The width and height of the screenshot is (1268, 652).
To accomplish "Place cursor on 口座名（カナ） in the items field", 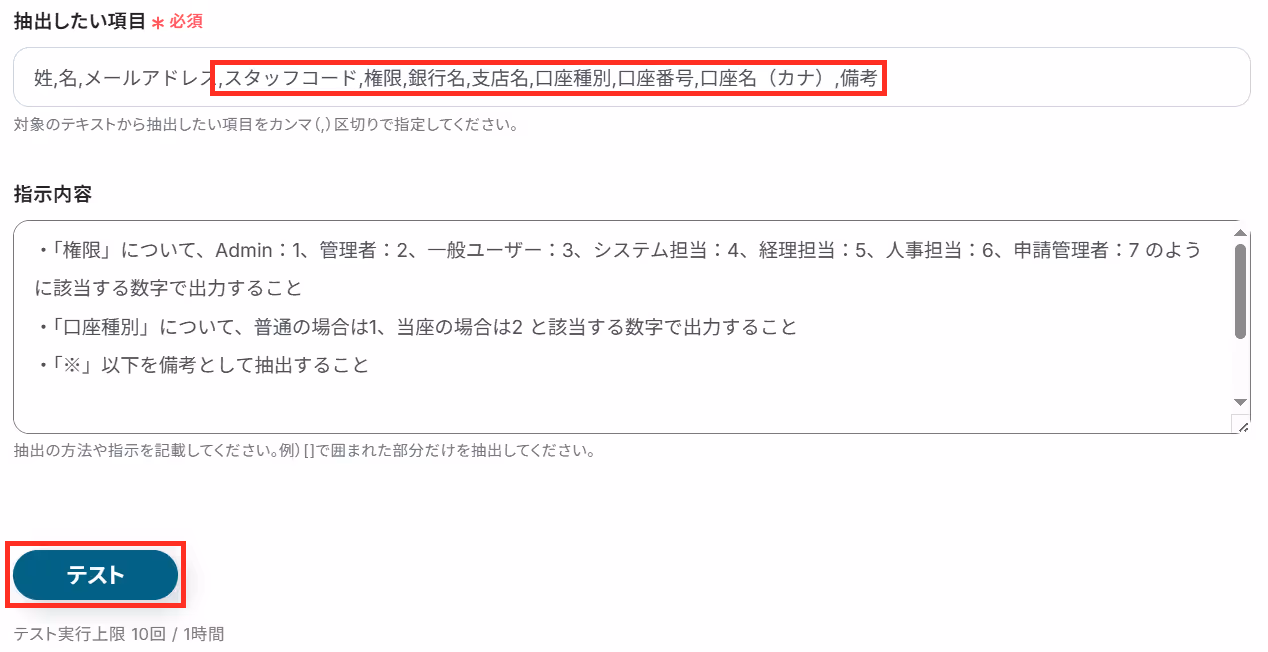I will click(x=766, y=78).
